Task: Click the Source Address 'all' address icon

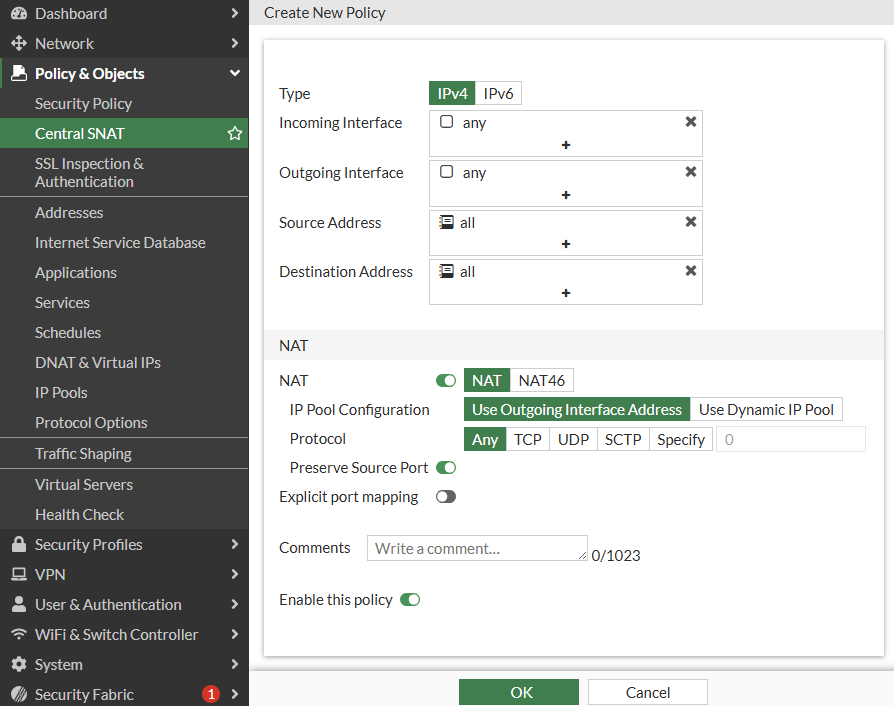Action: point(446,222)
